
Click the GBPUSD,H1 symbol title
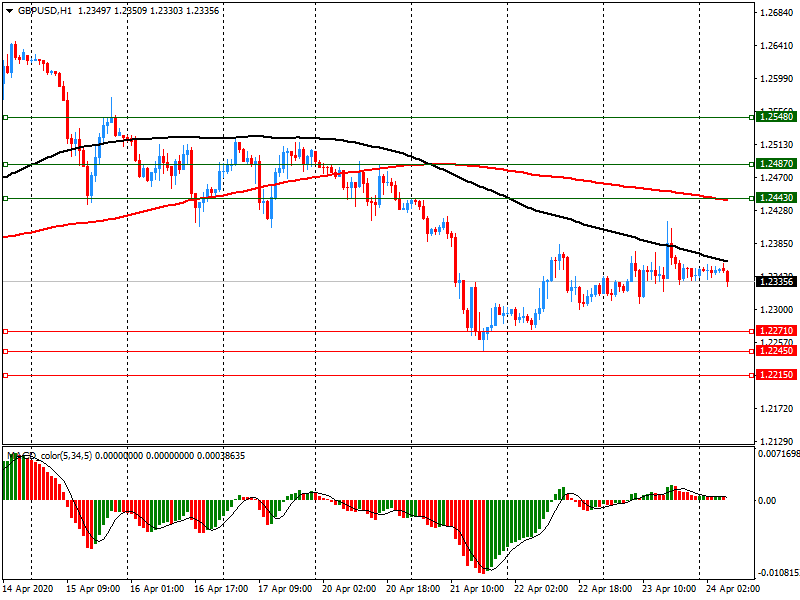[x=45, y=11]
